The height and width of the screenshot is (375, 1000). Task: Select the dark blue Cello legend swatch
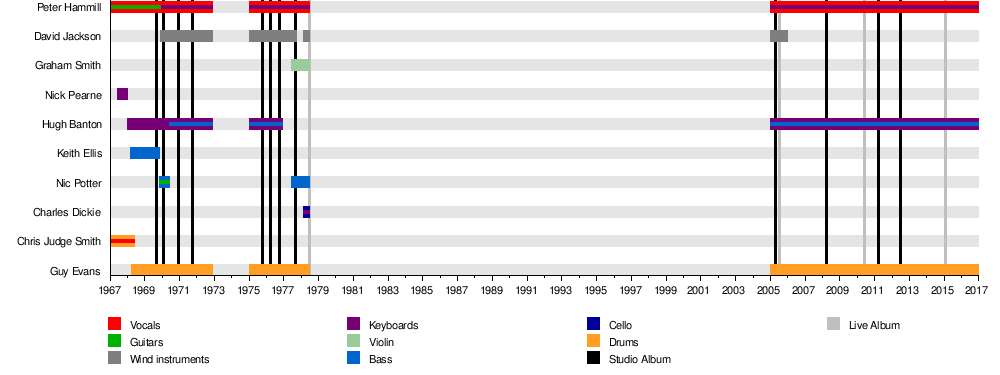click(594, 324)
